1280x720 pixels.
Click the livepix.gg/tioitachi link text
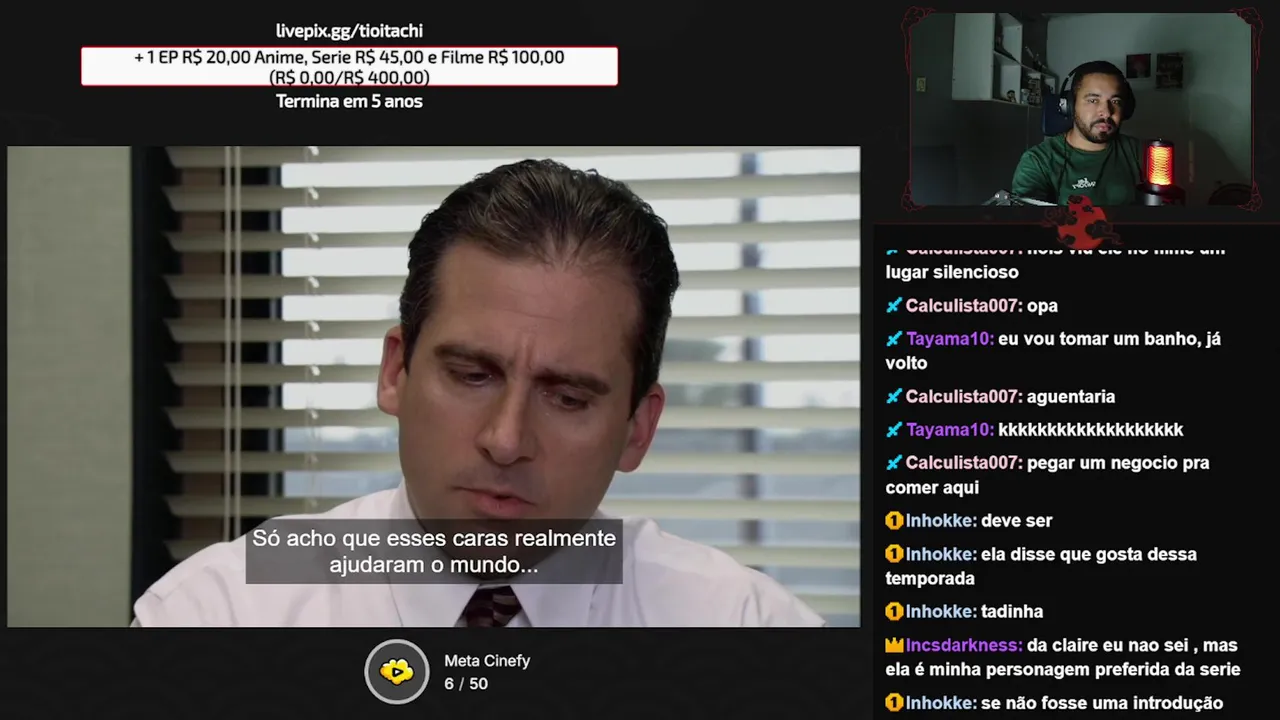[x=349, y=31]
